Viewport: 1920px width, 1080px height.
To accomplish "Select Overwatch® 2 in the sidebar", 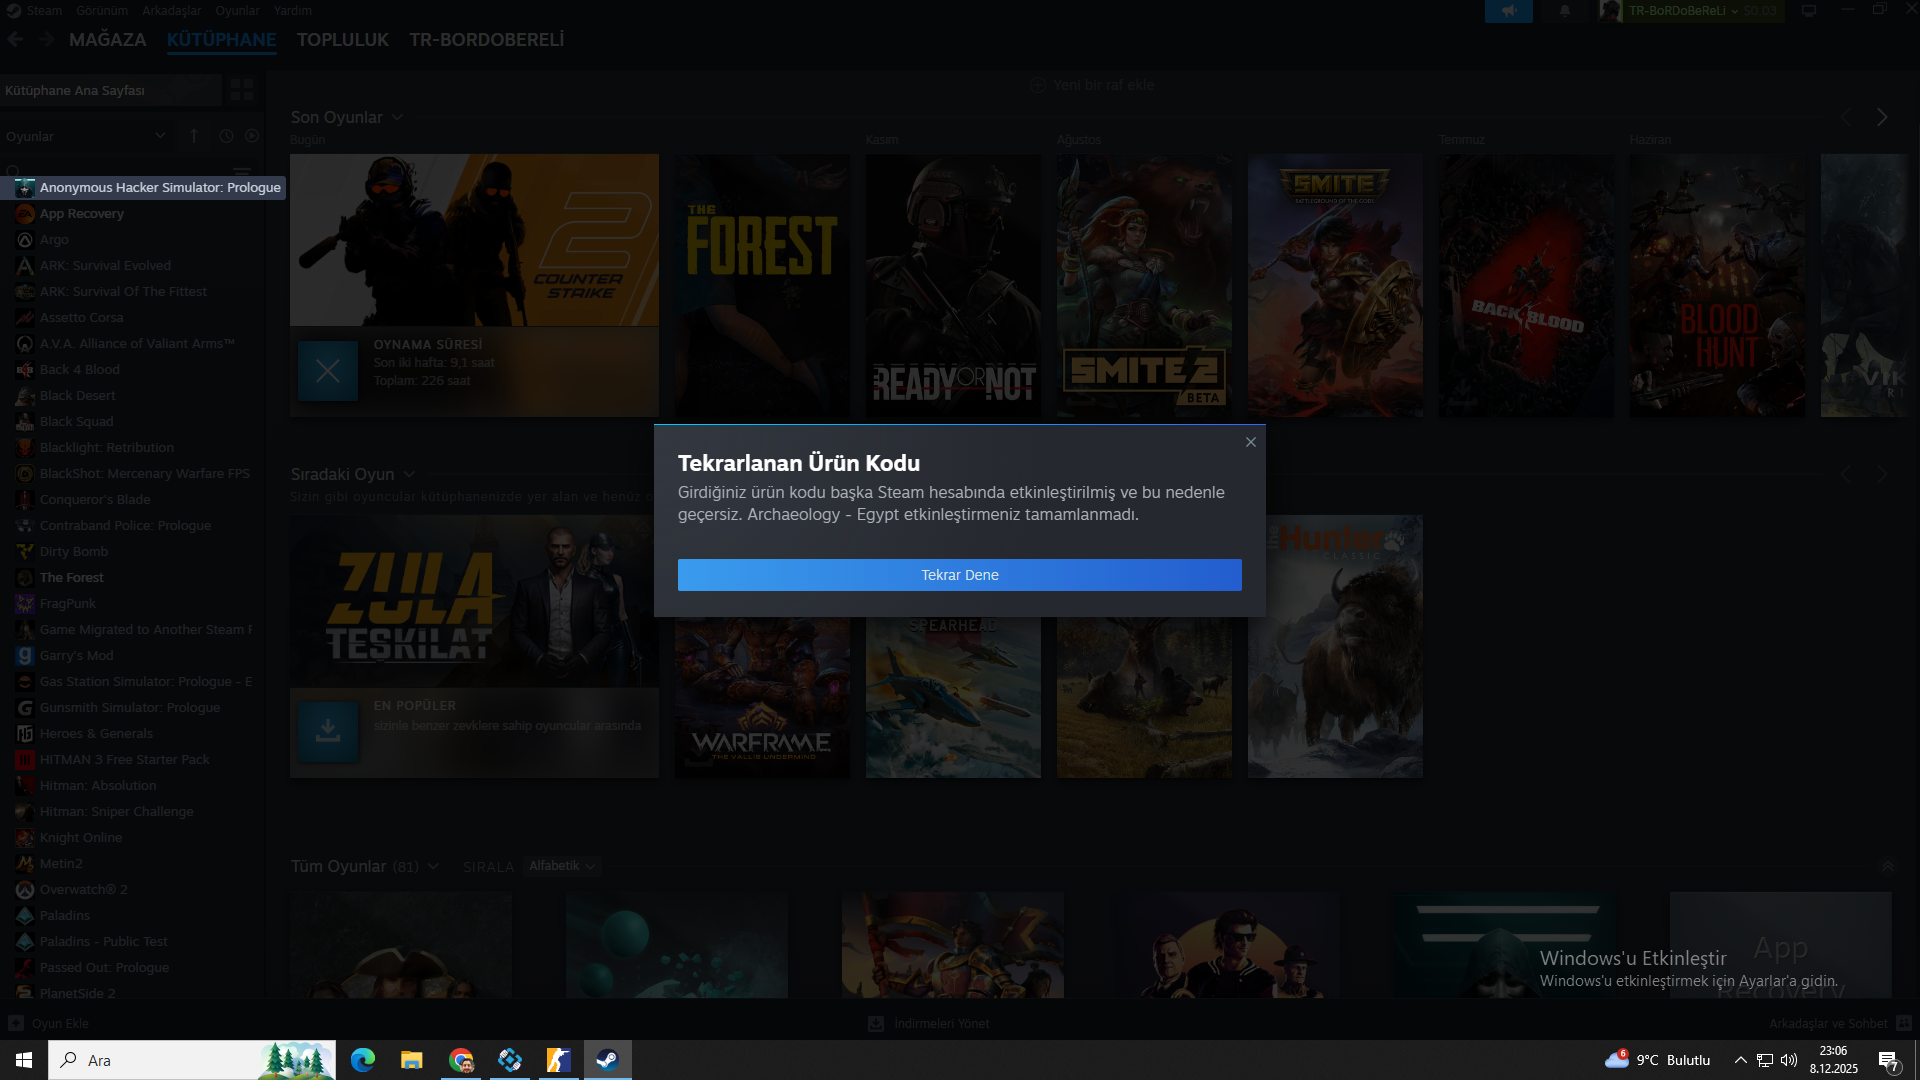I will pos(84,889).
